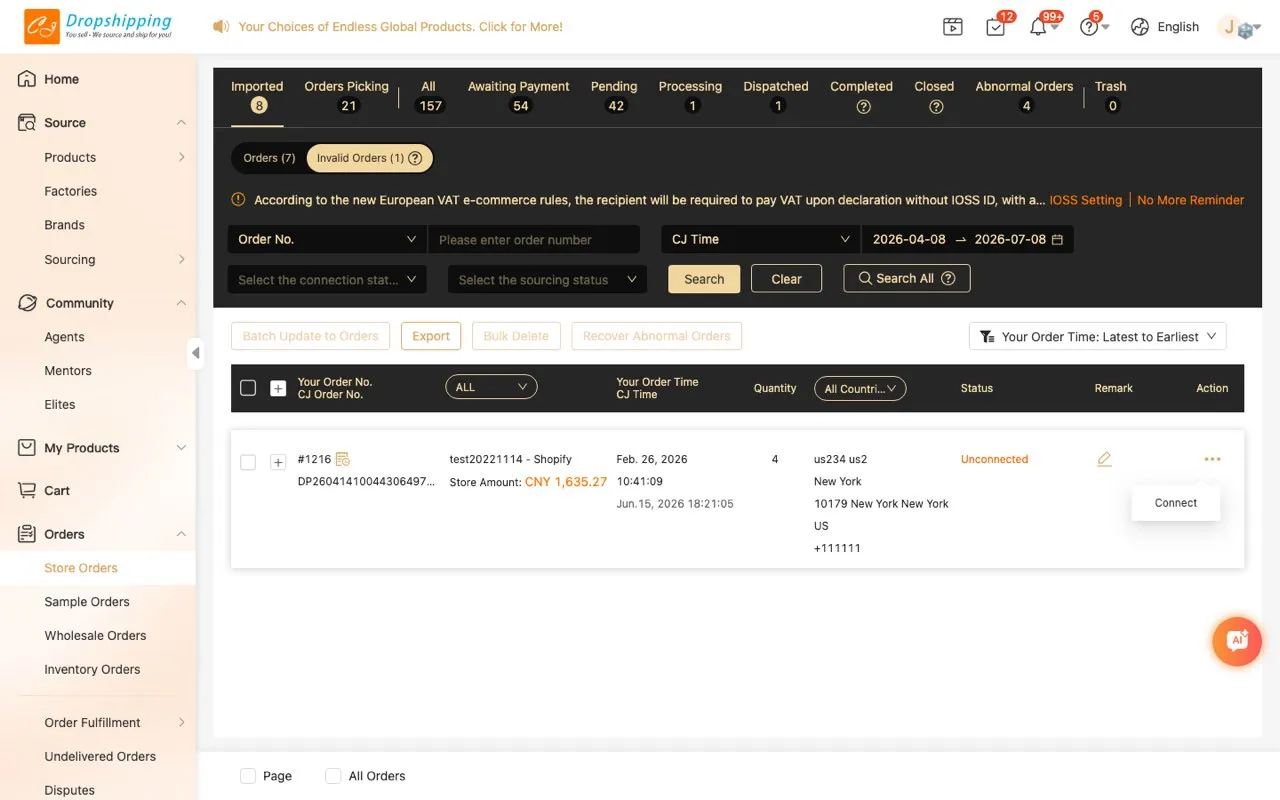This screenshot has height=800, width=1280.
Task: Select the Orders (7) sub-tab
Action: [x=269, y=158]
